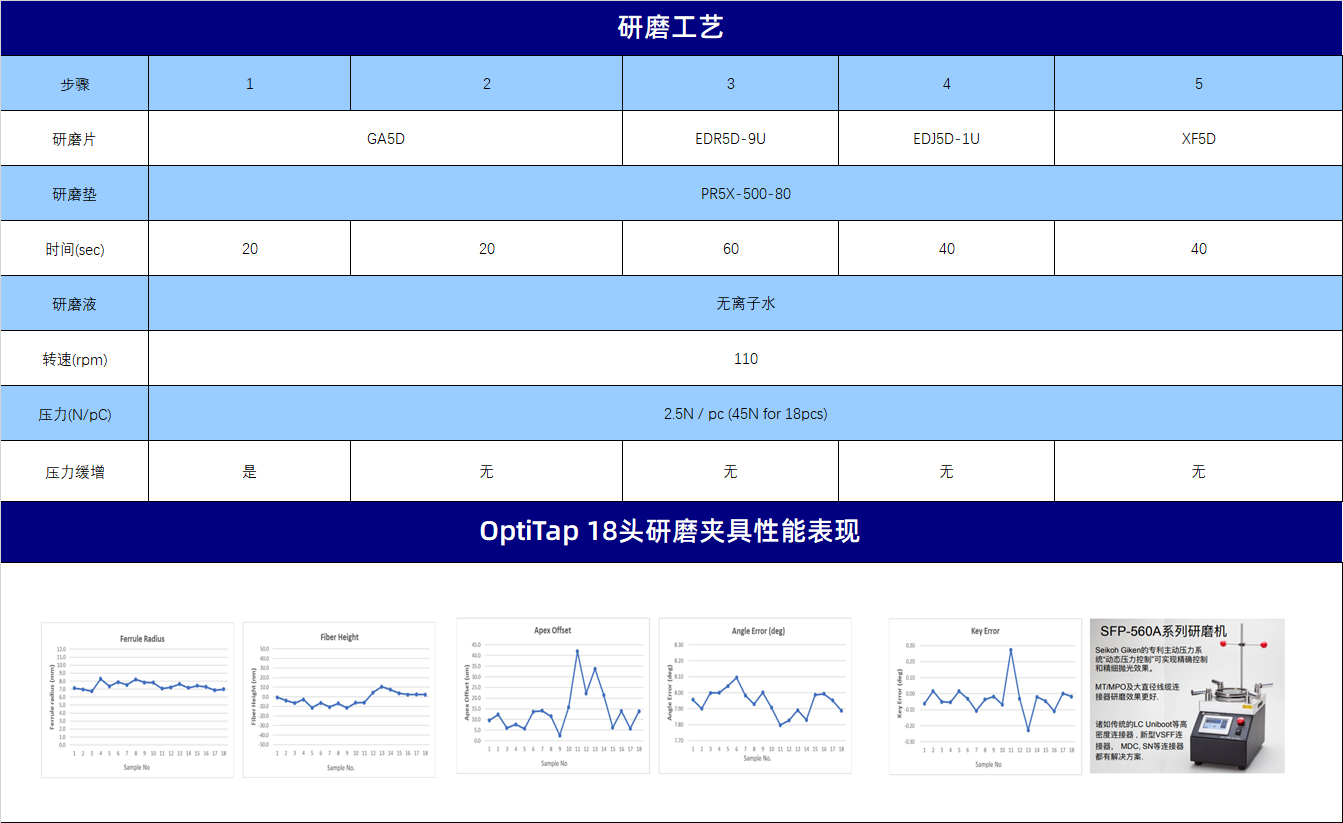The image size is (1343, 823).
Task: Click the 无离子水 polishing liquid cell
Action: click(746, 303)
